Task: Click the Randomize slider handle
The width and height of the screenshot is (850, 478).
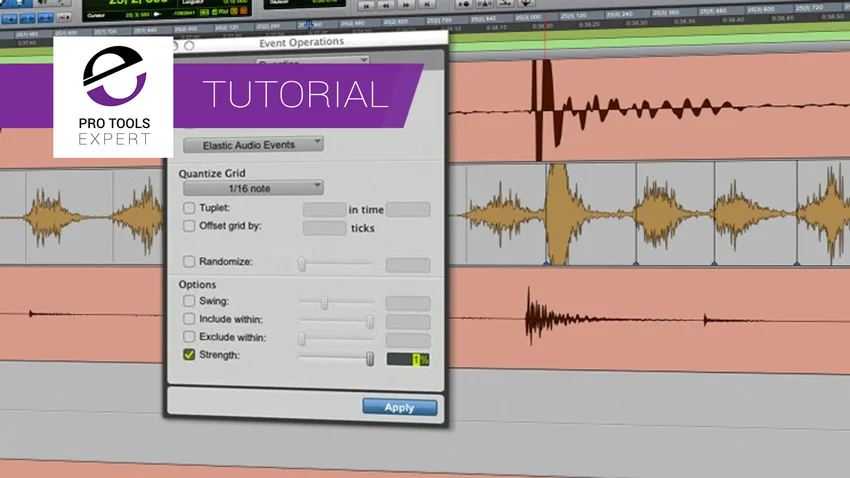Action: tap(302, 264)
